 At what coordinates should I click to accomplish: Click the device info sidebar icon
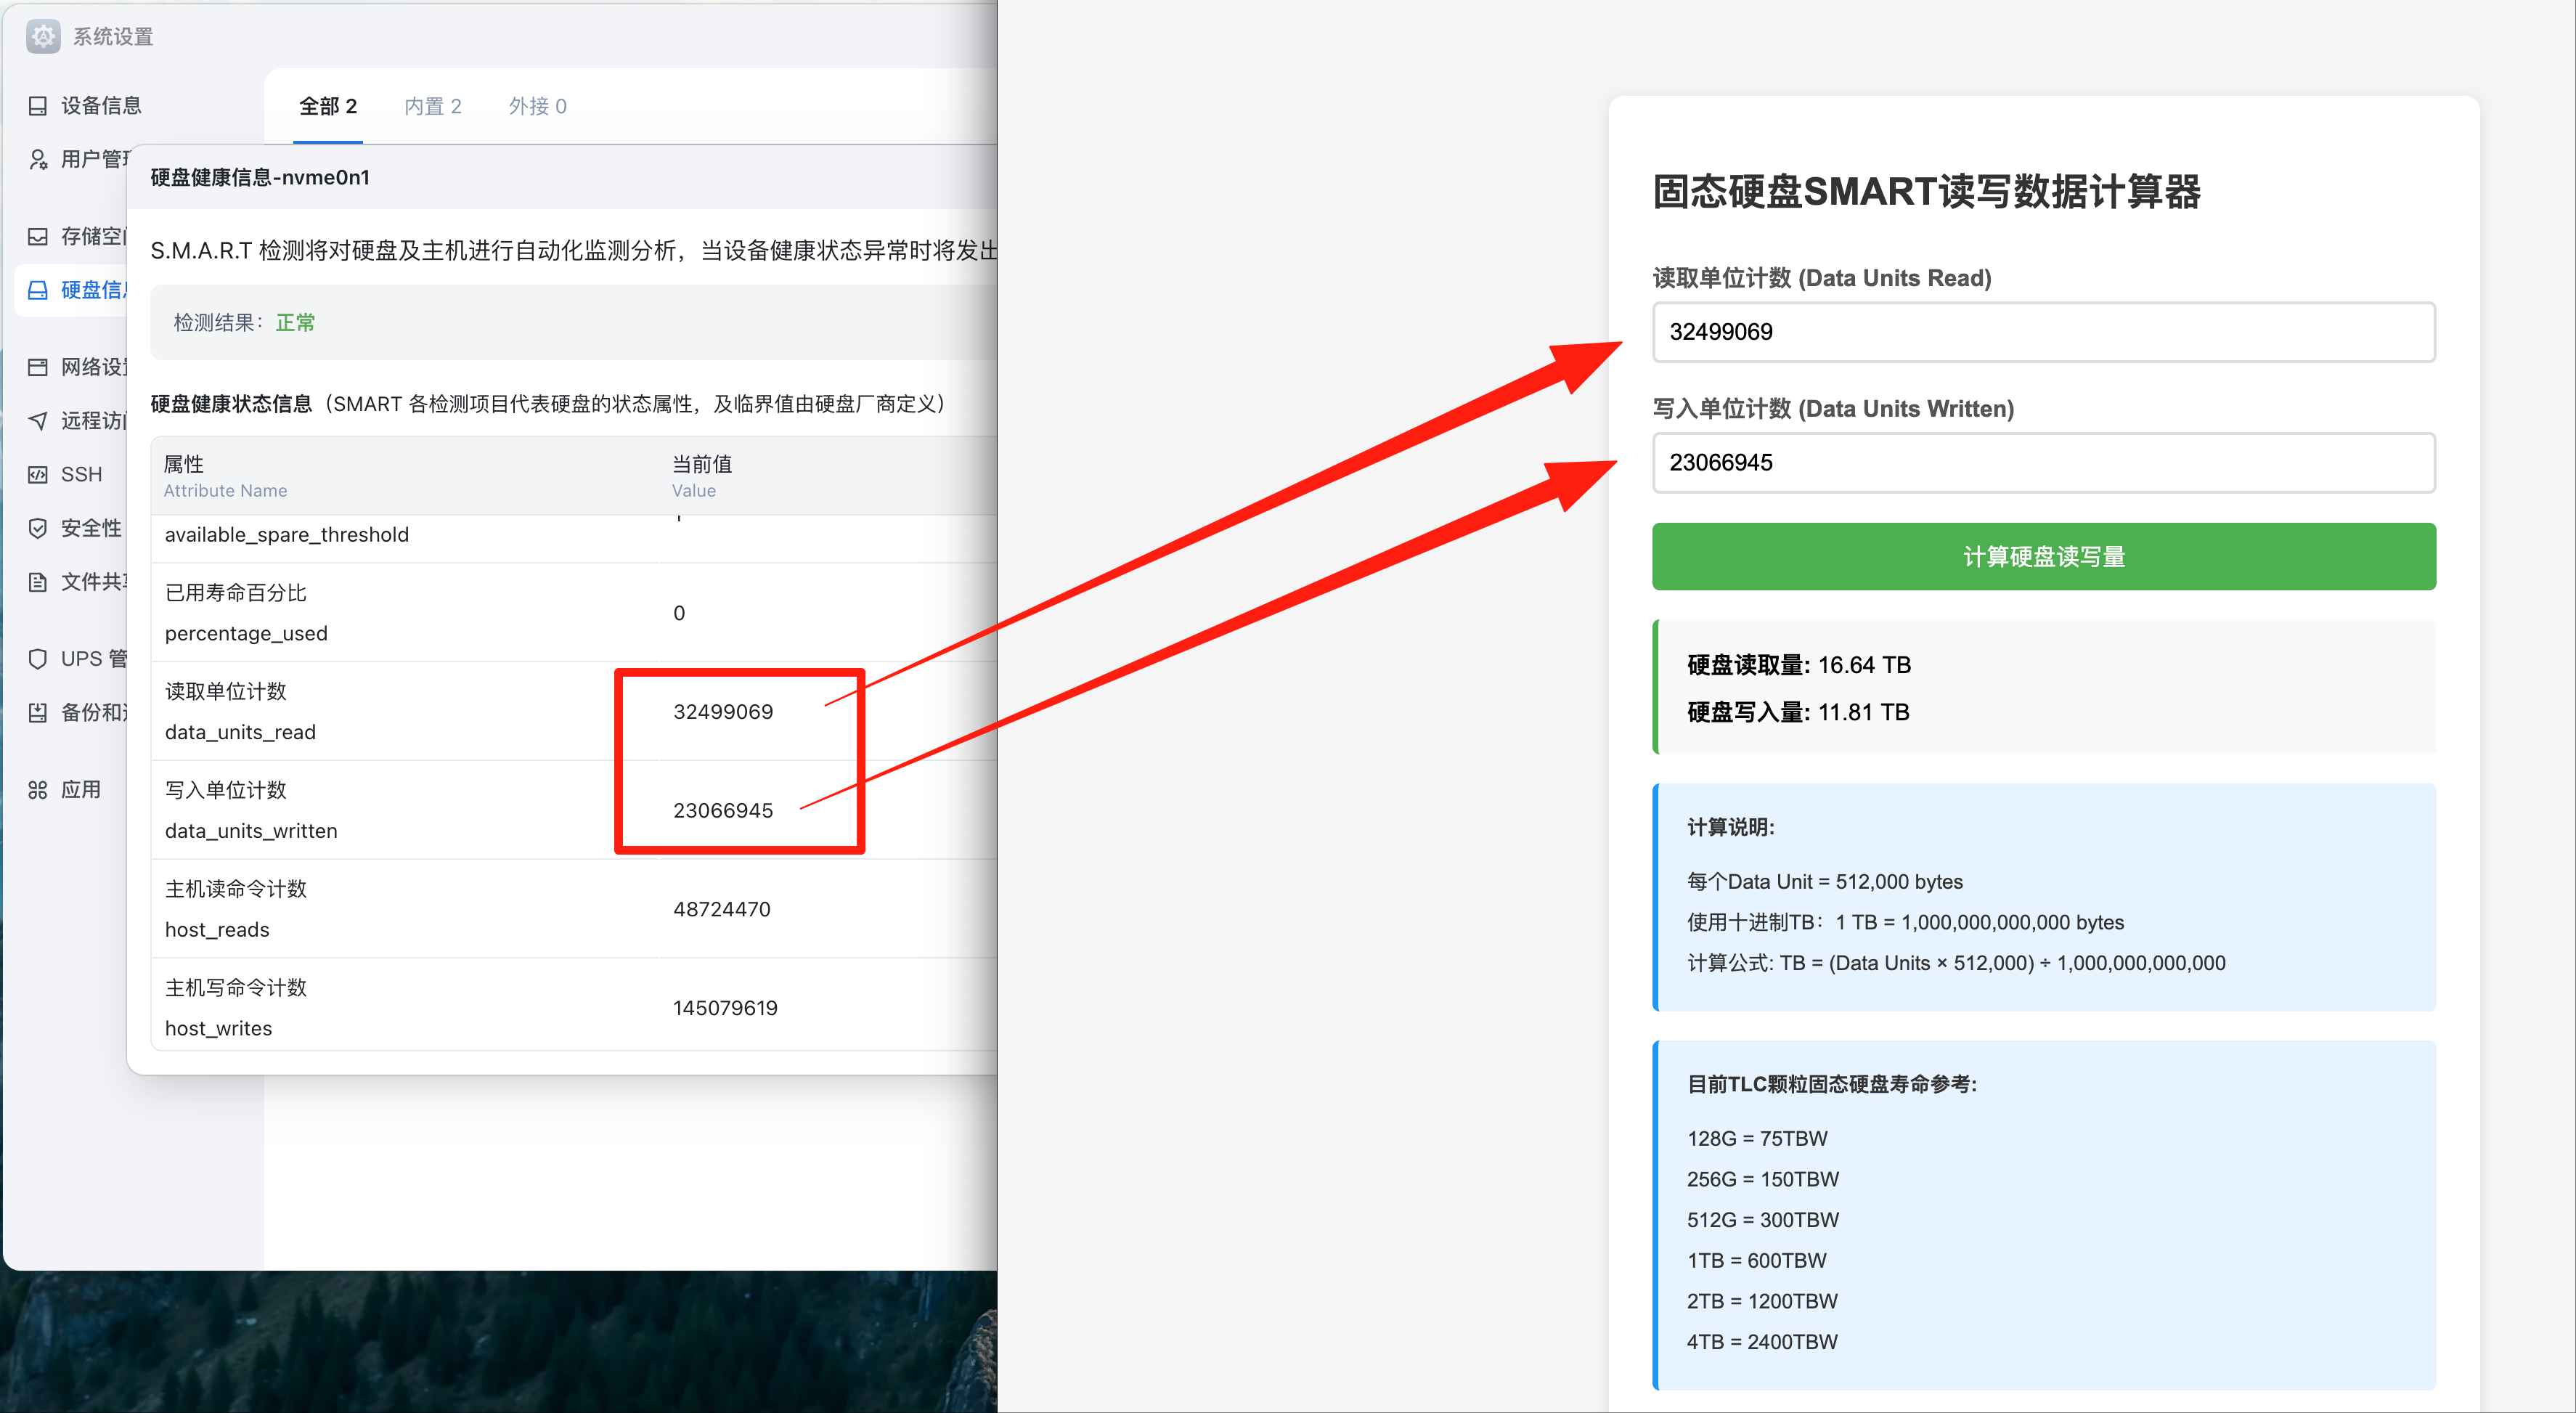[38, 106]
